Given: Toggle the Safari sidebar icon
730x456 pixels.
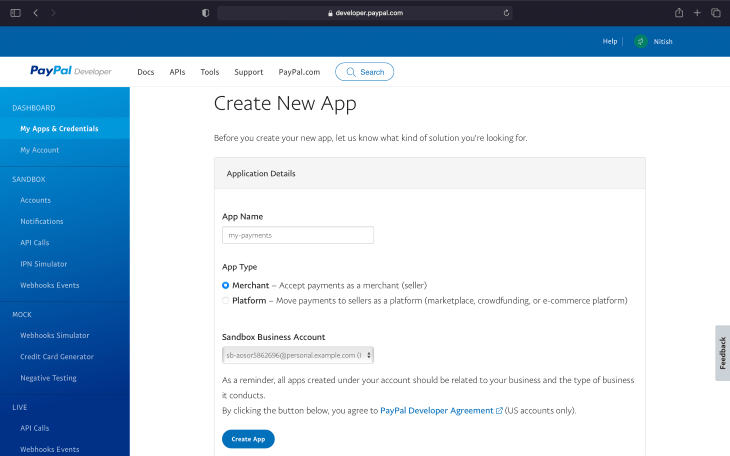Looking at the screenshot, I should coord(15,13).
